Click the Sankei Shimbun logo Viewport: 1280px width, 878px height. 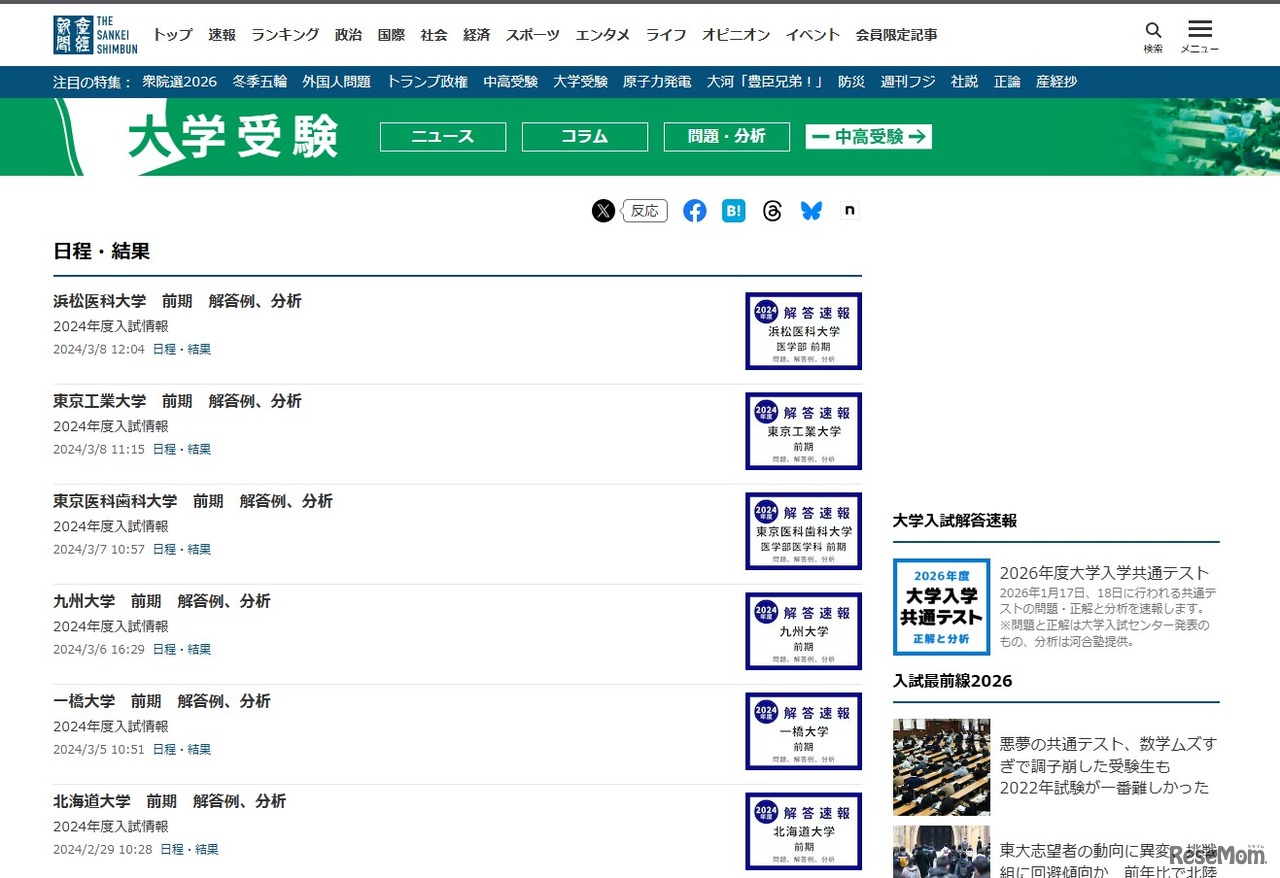[94, 33]
